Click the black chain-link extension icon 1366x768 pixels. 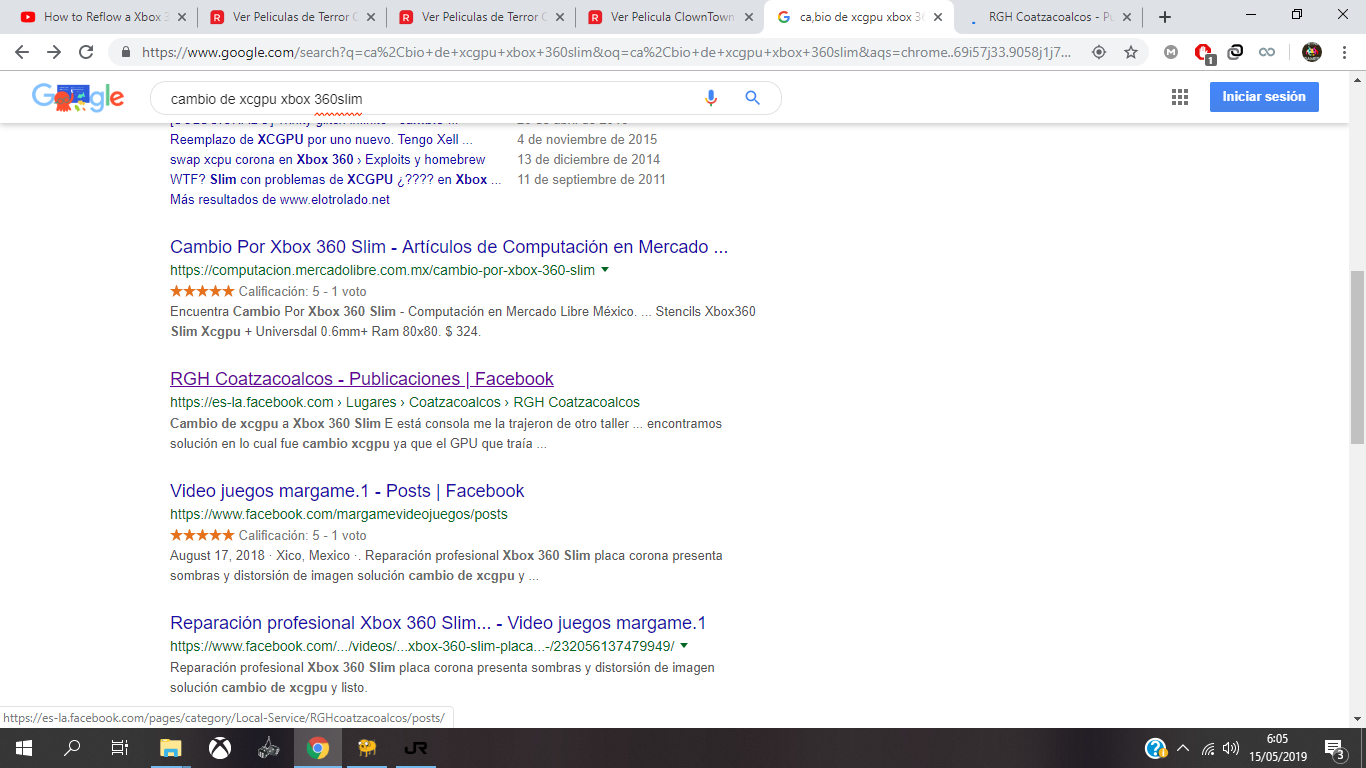[1235, 52]
